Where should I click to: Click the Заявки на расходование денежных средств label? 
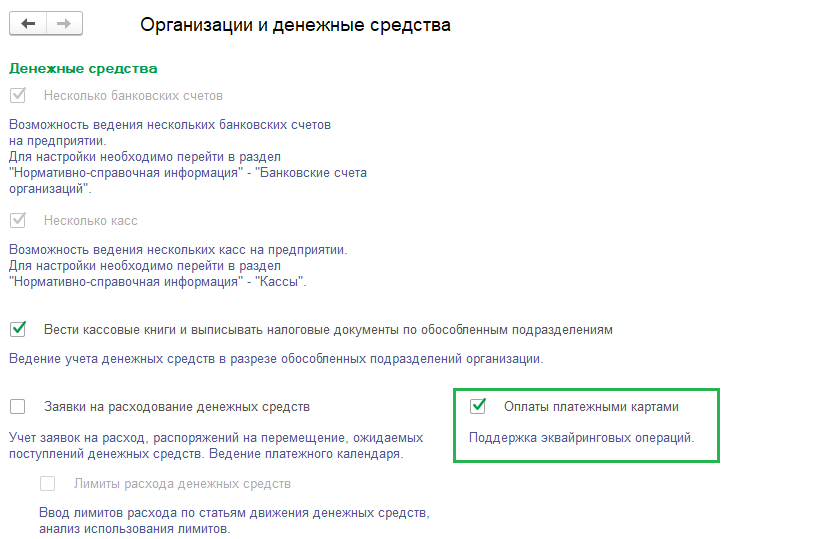tap(177, 406)
